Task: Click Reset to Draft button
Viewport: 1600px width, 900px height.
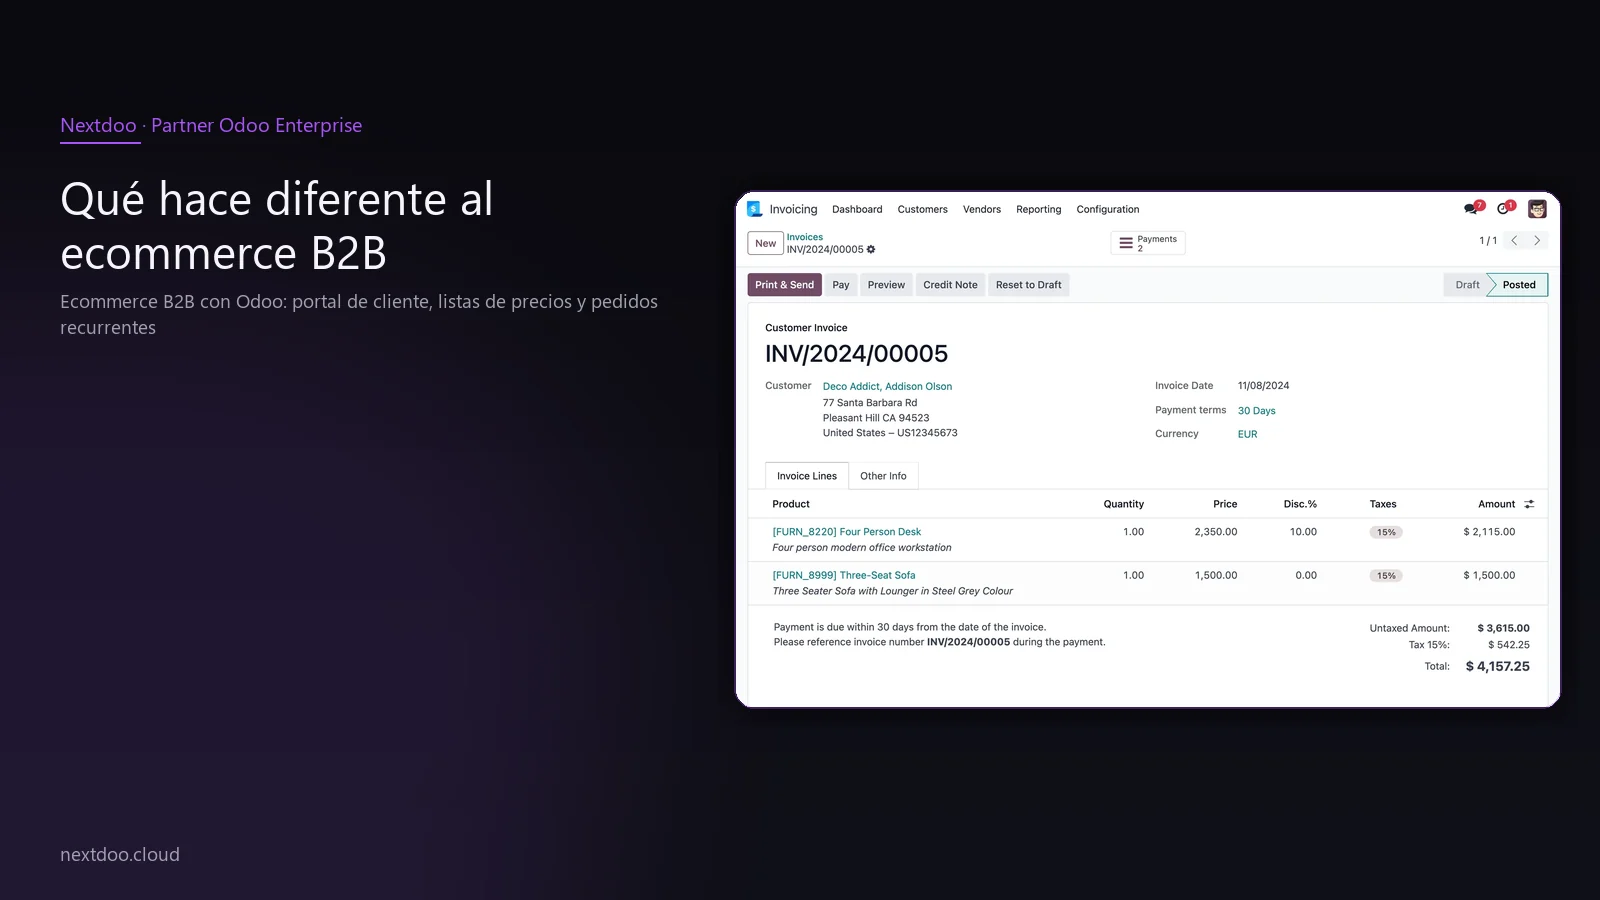Action: coord(1028,285)
